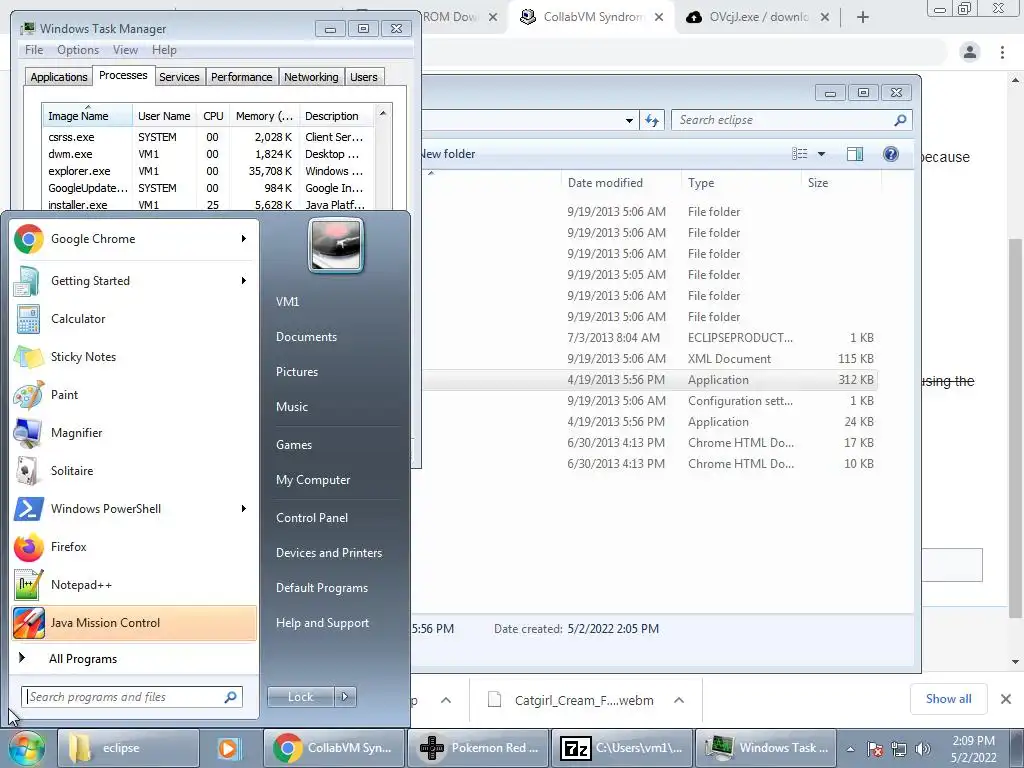The image size is (1024, 768).
Task: Click Search eclipse field
Action: click(x=792, y=120)
